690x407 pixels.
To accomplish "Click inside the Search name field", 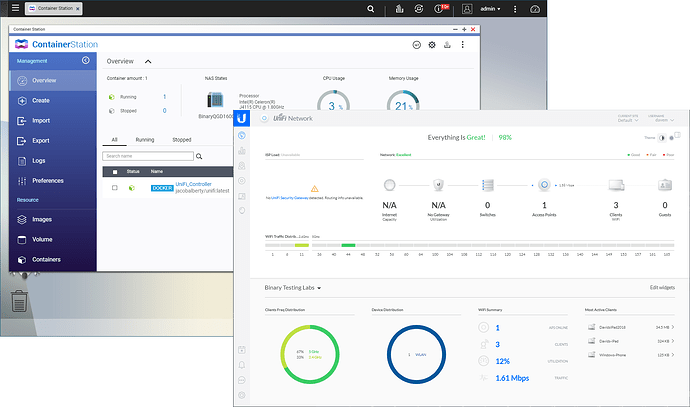I will pos(148,156).
